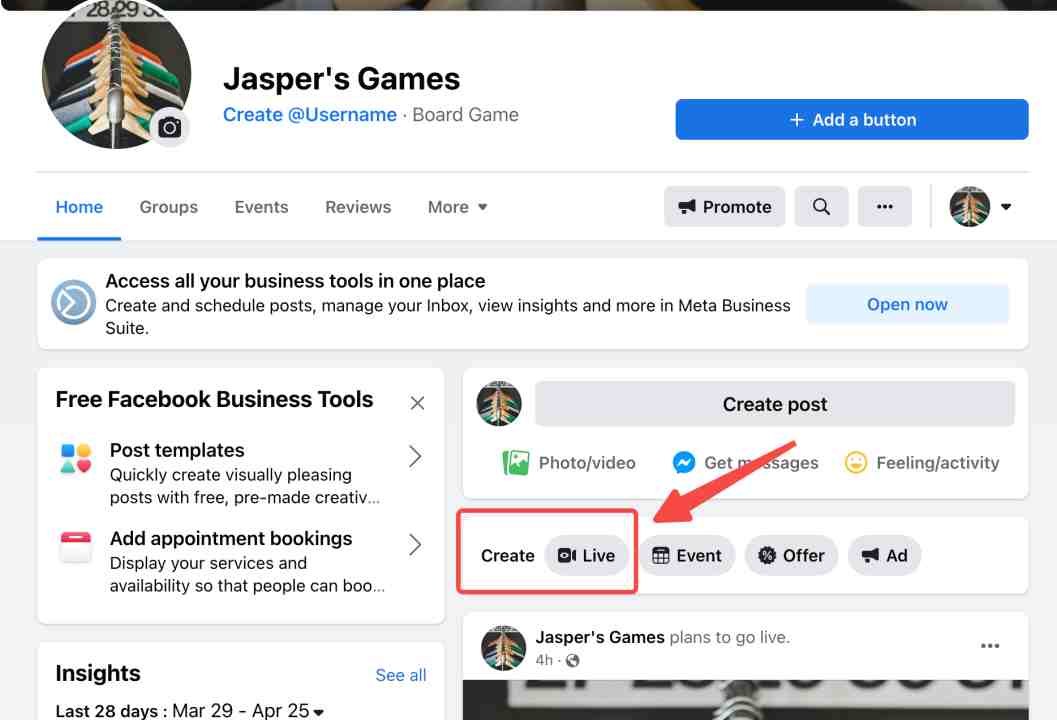Open post options for Jasper's Games post
This screenshot has height=720, width=1057.
click(990, 646)
